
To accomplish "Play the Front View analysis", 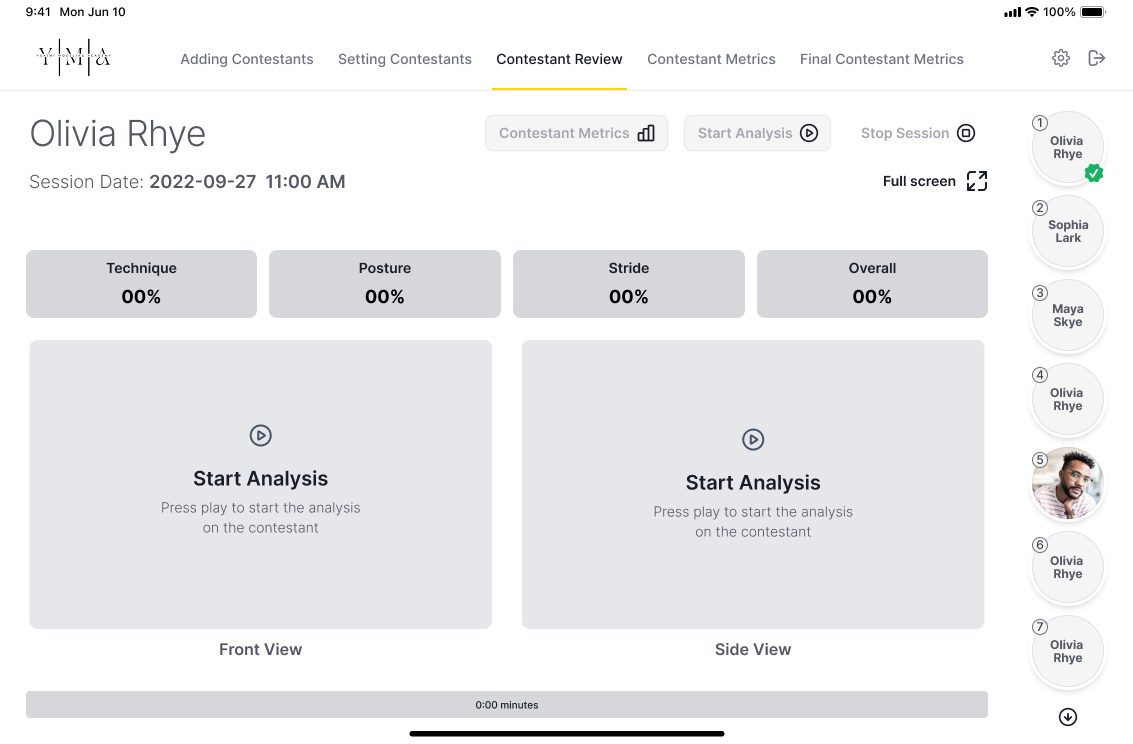I will click(260, 436).
